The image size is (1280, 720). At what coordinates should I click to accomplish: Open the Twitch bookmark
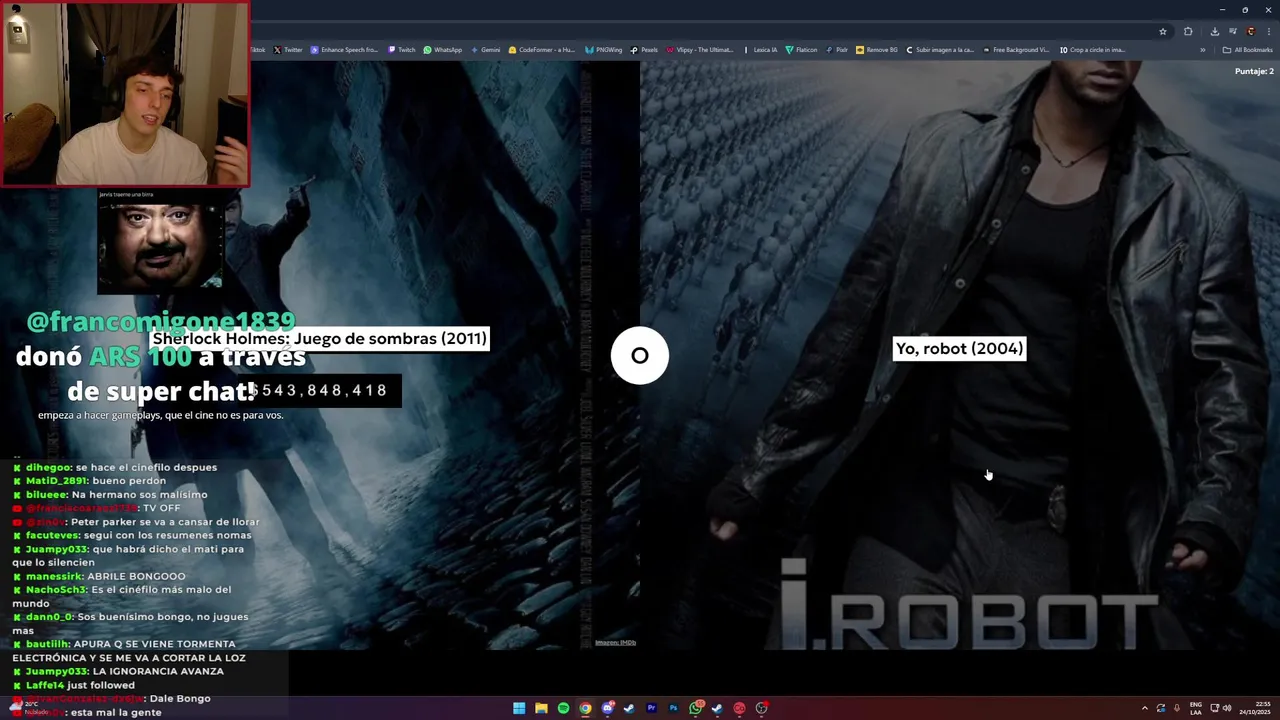click(x=402, y=49)
